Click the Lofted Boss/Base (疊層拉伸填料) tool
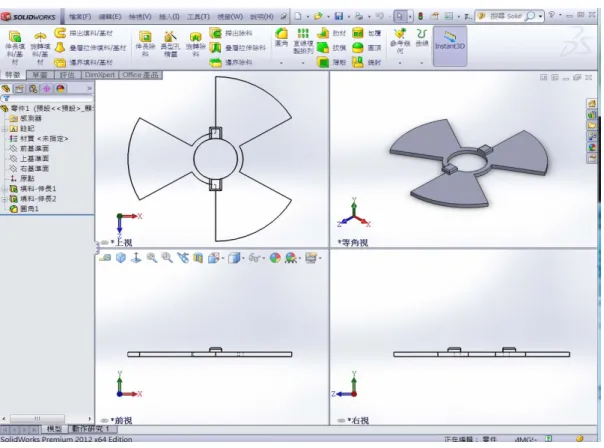The height and width of the screenshot is (448, 604). [x=91, y=48]
